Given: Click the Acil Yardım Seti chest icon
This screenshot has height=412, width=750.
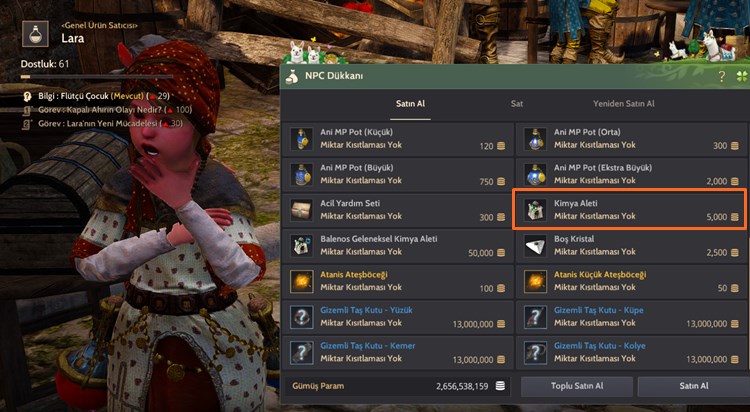Looking at the screenshot, I should [x=301, y=210].
